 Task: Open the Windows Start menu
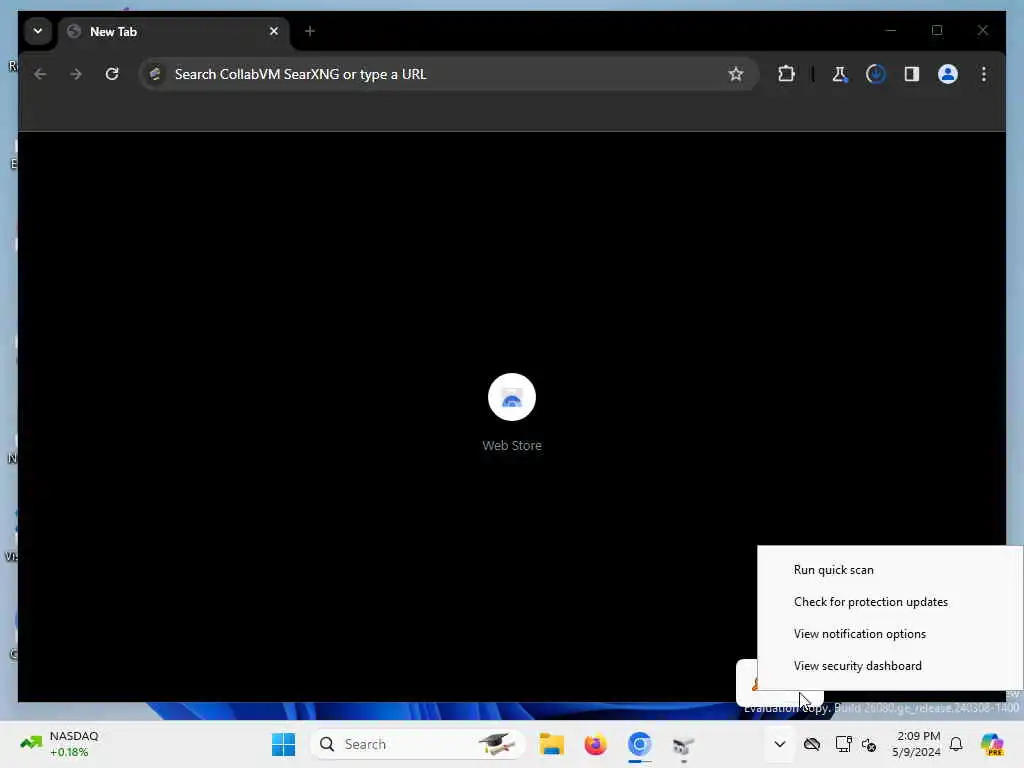[x=283, y=744]
